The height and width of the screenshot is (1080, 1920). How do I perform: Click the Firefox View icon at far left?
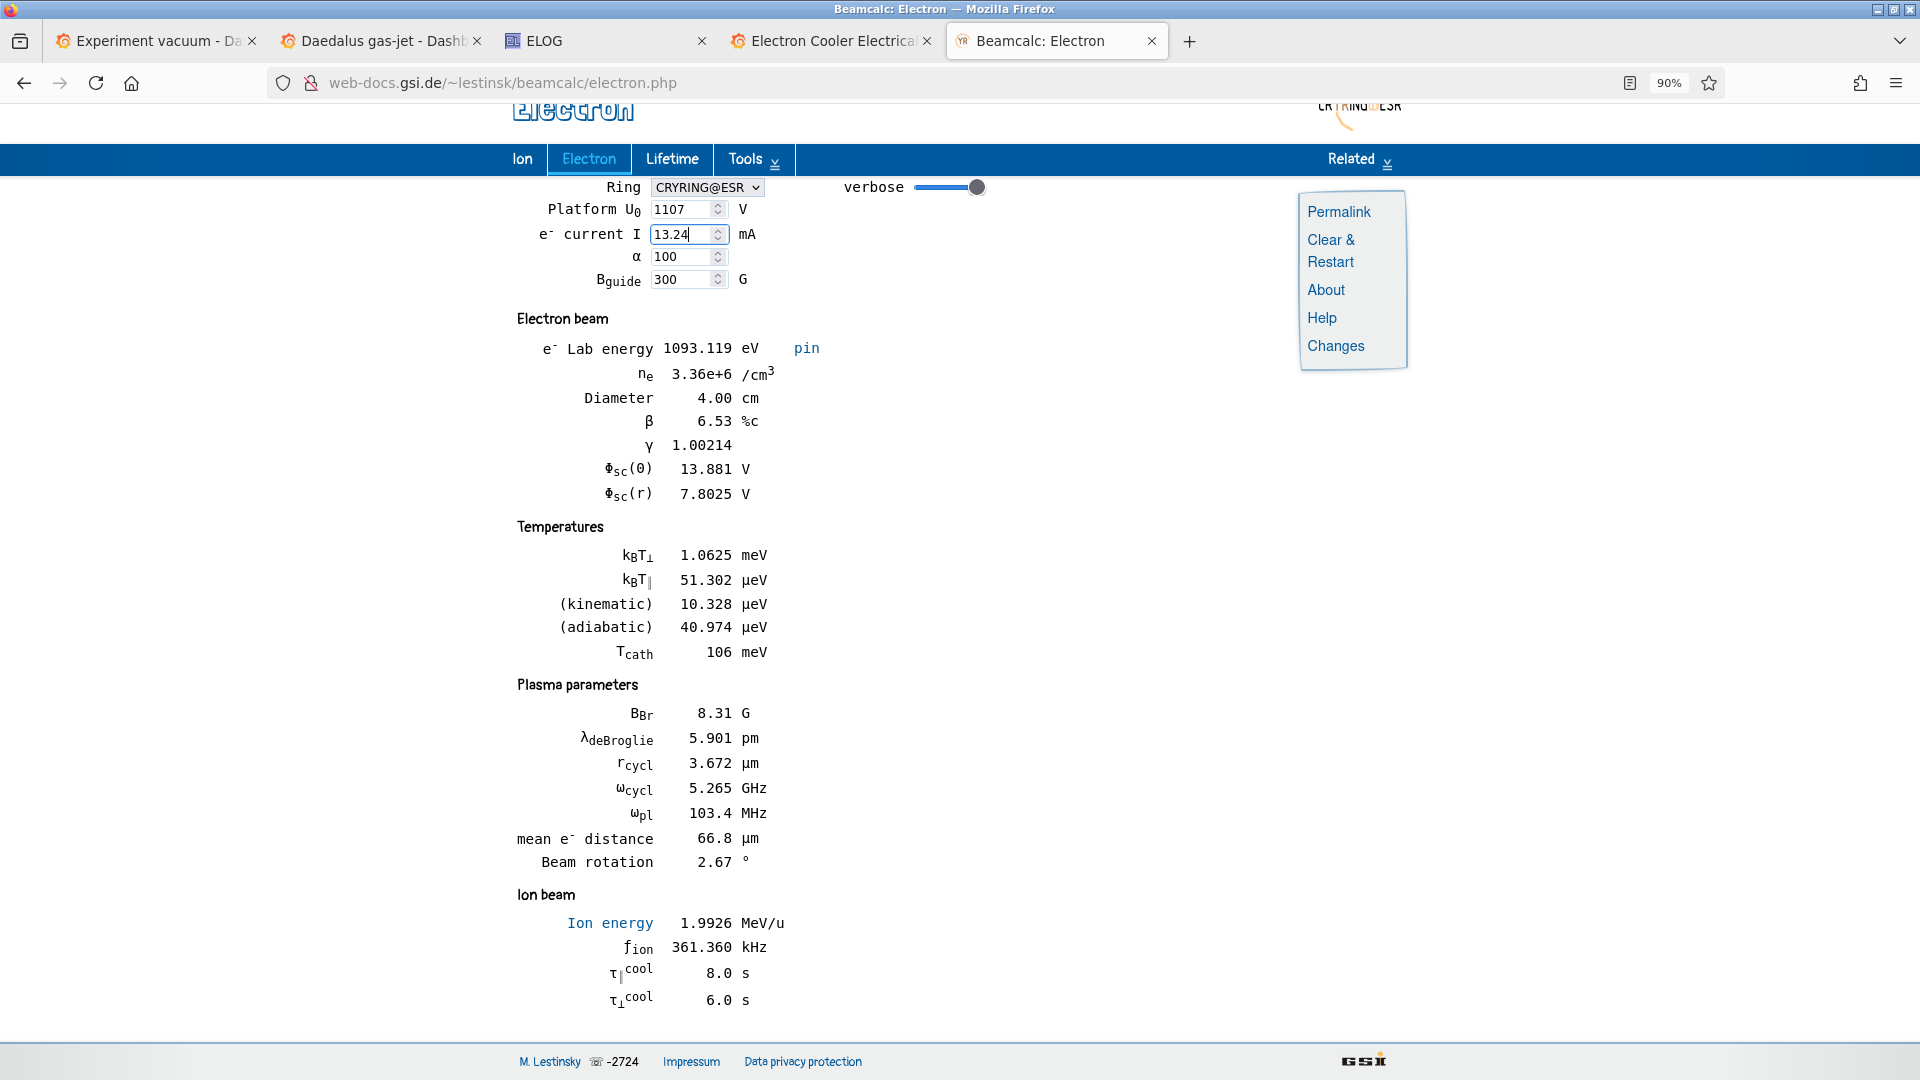[20, 41]
